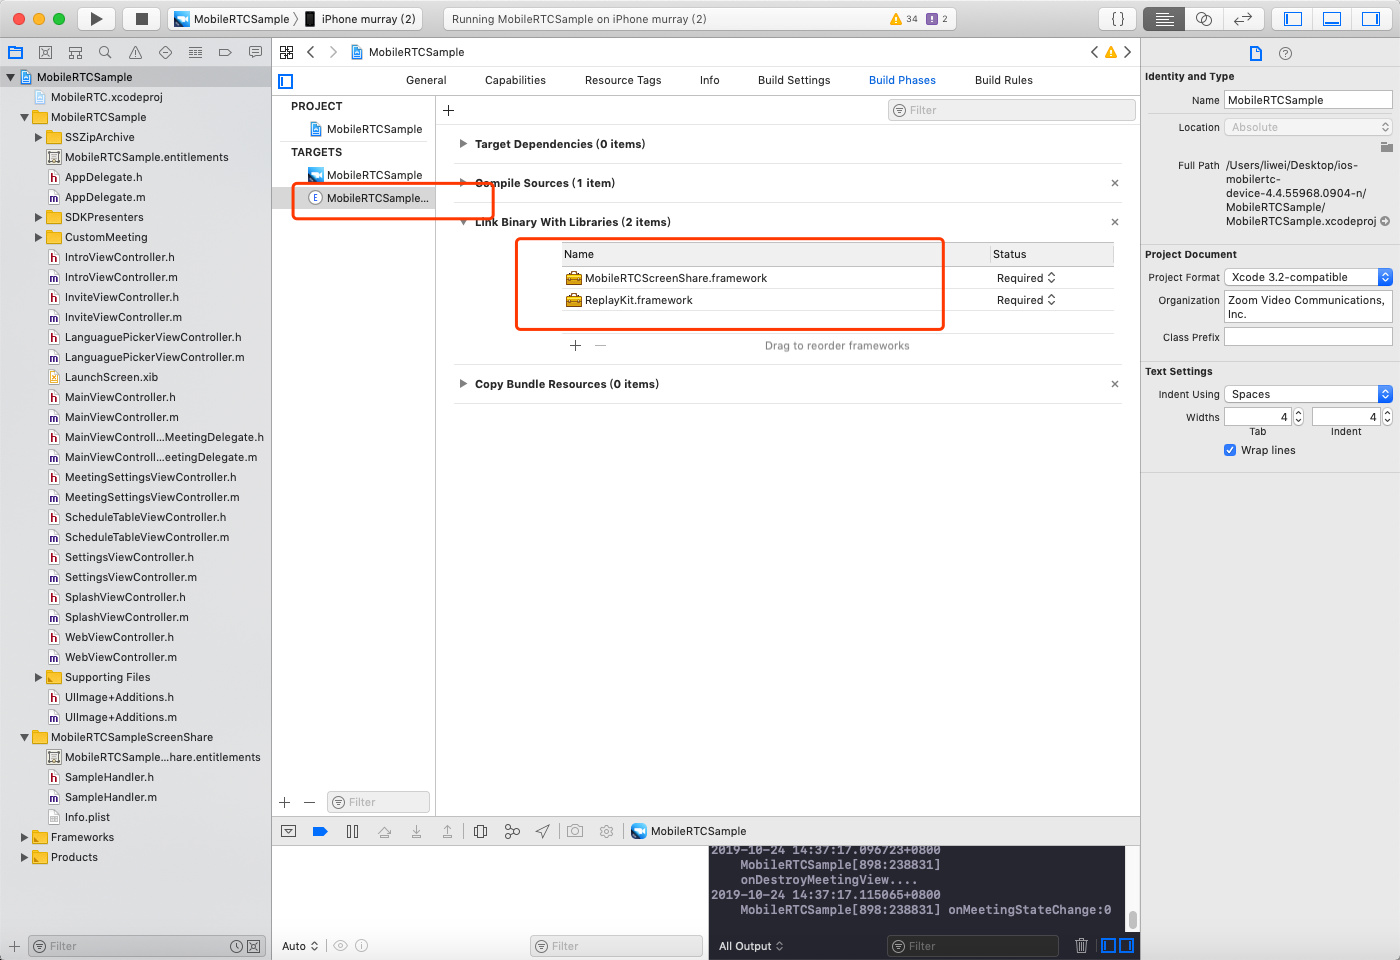The image size is (1400, 960).
Task: Expand the Supporting Files group
Action: pyautogui.click(x=38, y=677)
